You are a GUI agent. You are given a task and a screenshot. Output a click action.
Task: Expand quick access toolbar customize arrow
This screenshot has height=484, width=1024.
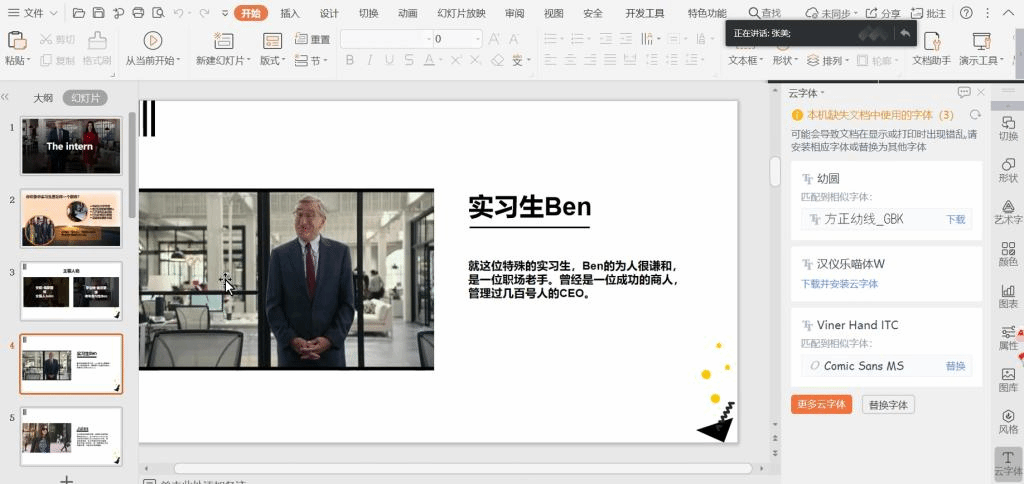[225, 13]
